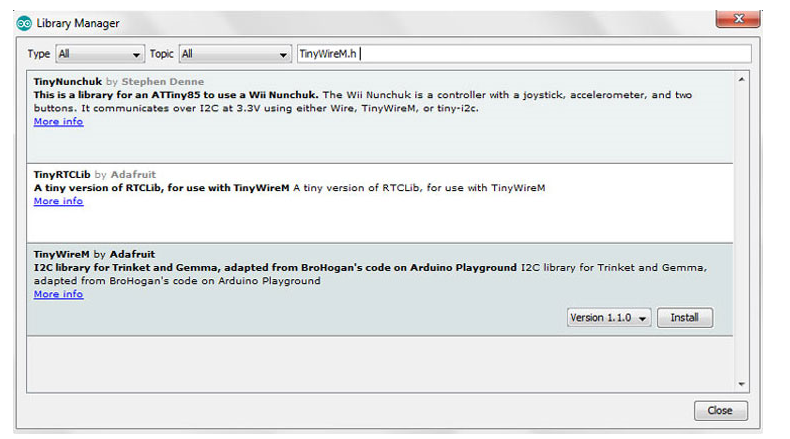
Task: Open More info link for TinyRTCLib
Action: tap(58, 201)
